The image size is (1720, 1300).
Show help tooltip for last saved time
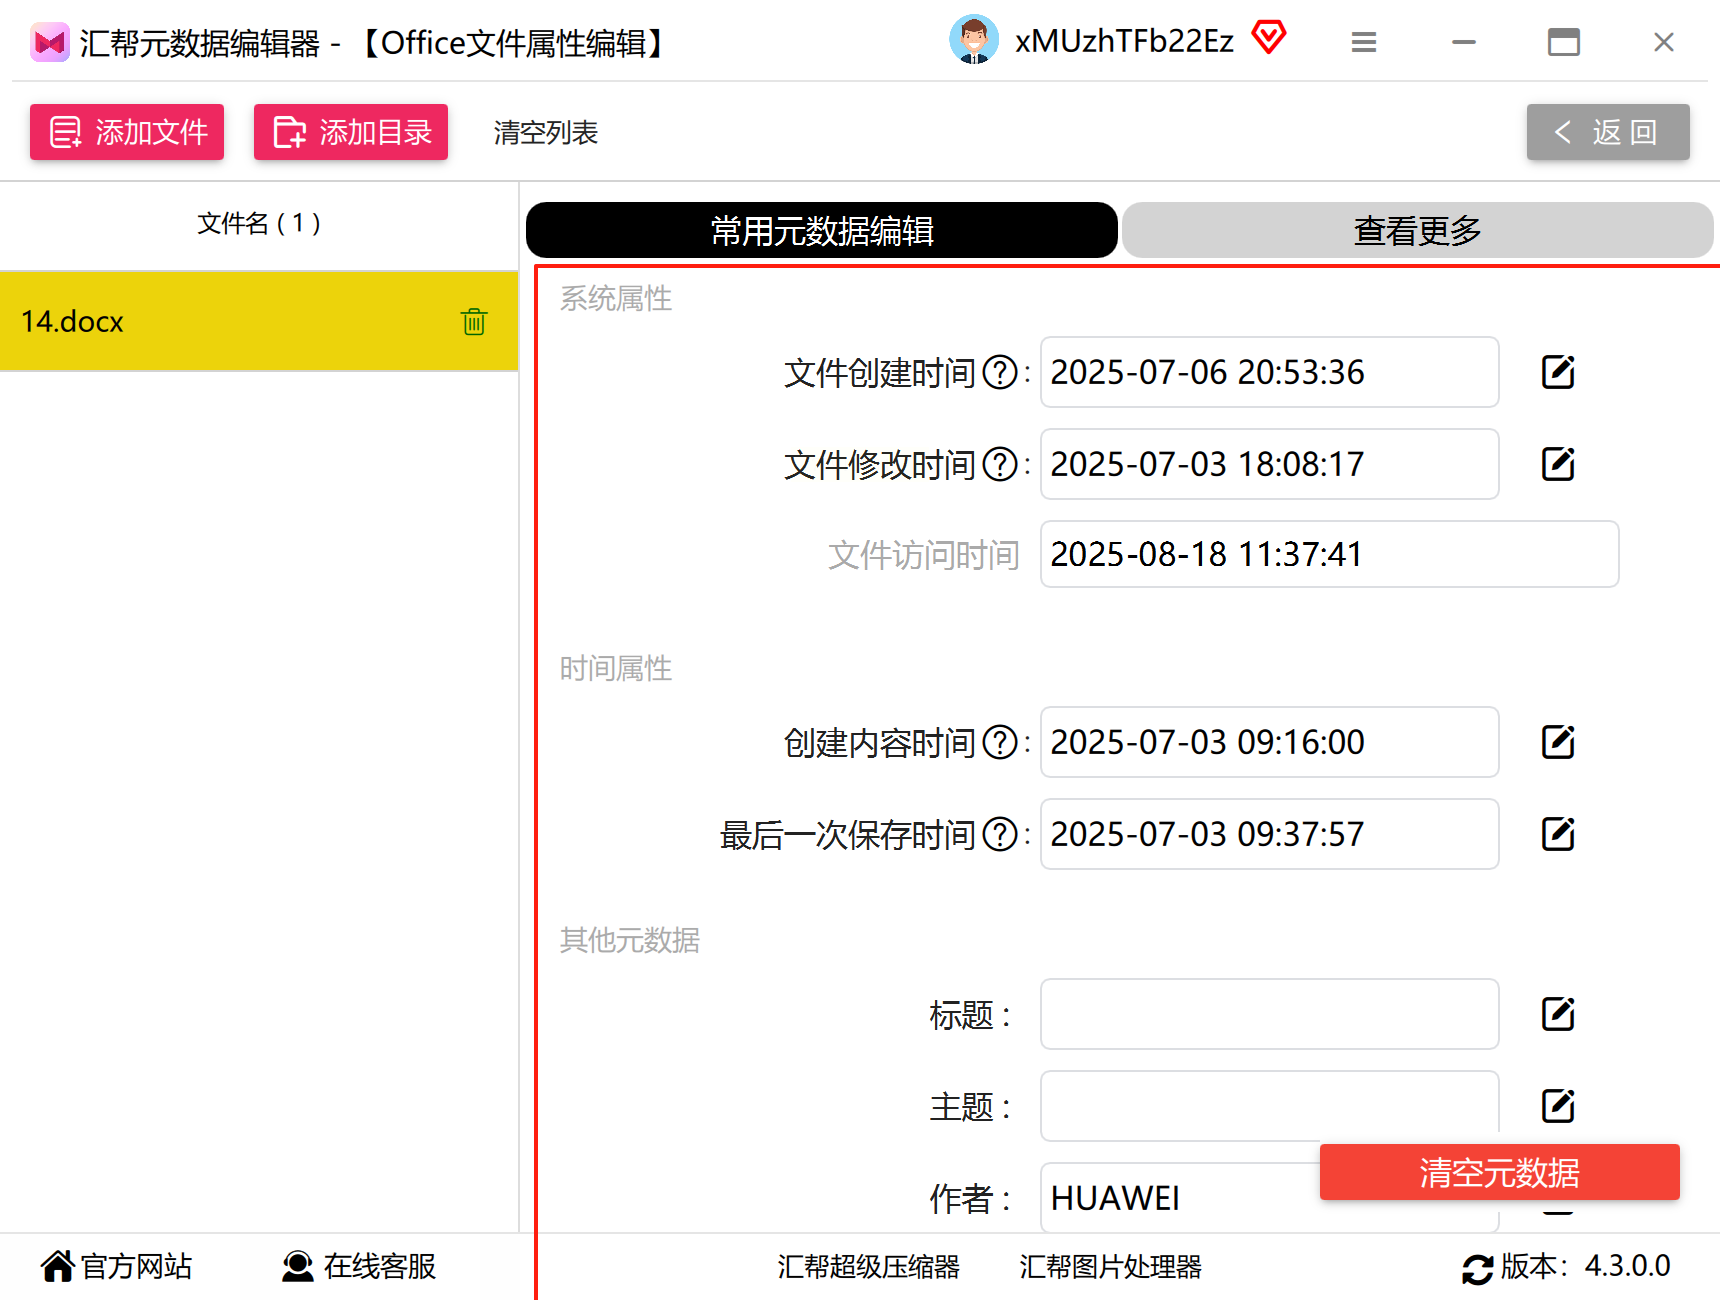[1000, 835]
